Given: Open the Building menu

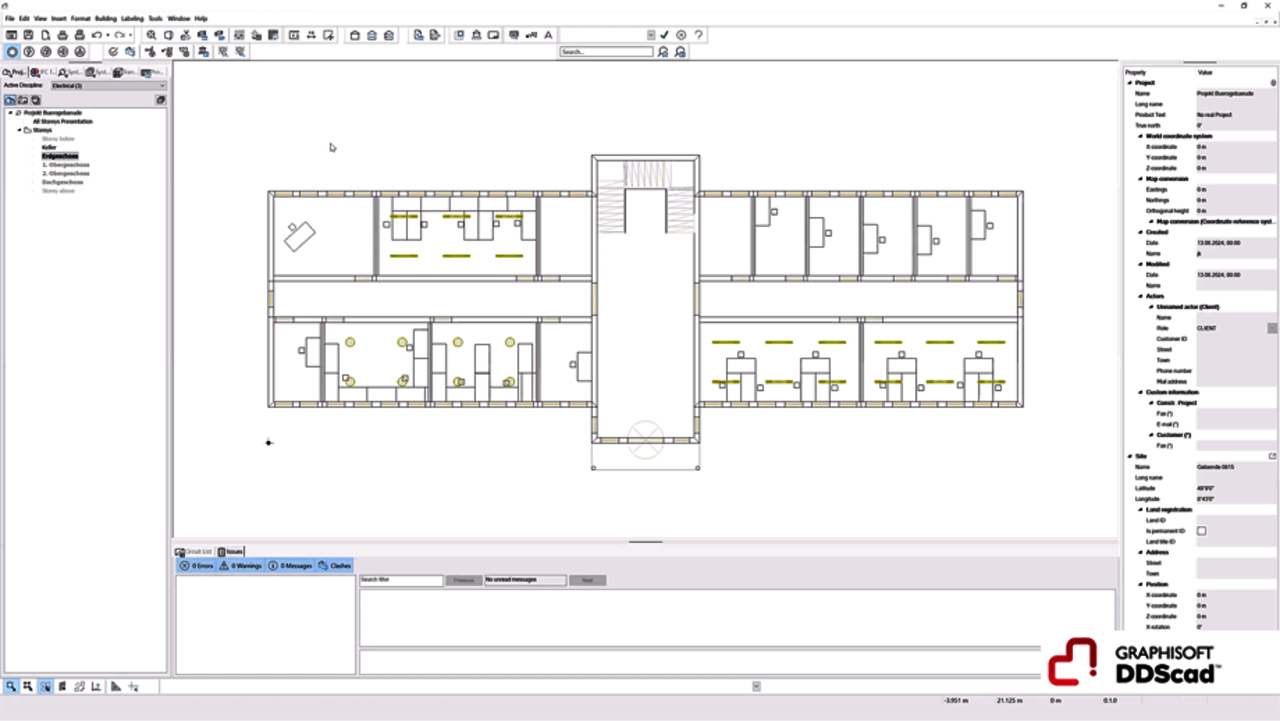Looking at the screenshot, I should pos(105,18).
